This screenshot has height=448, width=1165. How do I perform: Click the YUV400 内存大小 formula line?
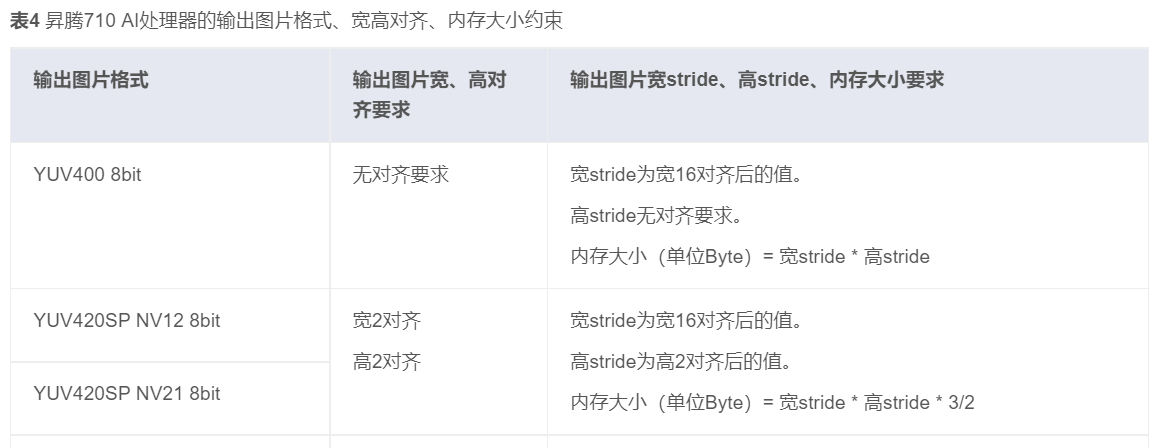pyautogui.click(x=750, y=257)
